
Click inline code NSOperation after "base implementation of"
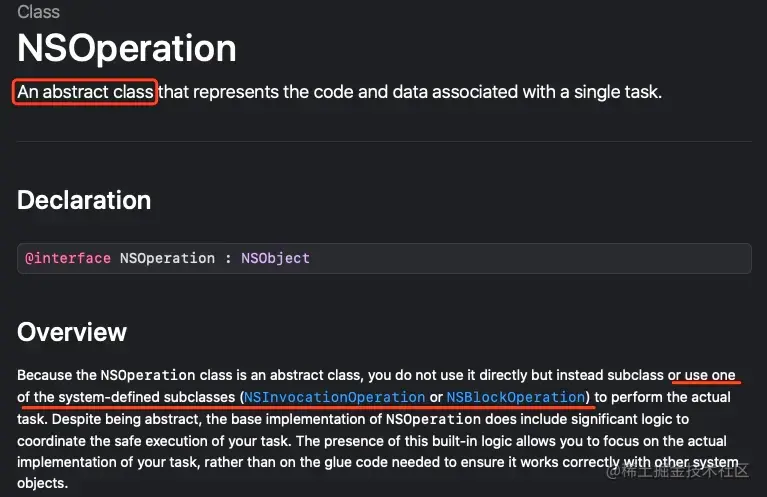pyautogui.click(x=433, y=419)
